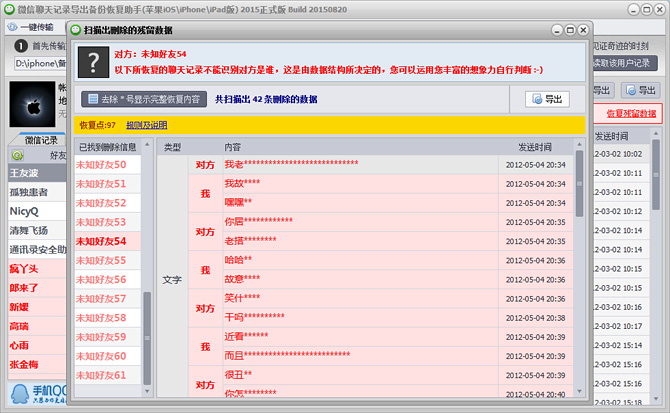Click the Apple logo device thumbnail
The image size is (670, 413).
pos(27,103)
